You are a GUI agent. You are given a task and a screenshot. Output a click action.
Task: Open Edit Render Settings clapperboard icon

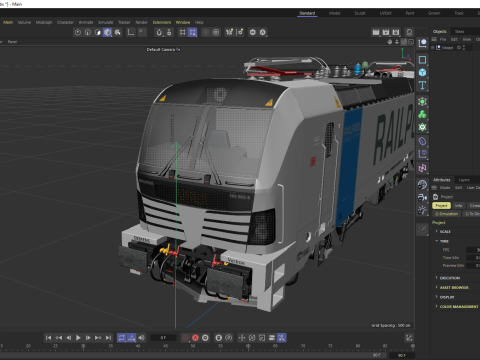coord(396,32)
